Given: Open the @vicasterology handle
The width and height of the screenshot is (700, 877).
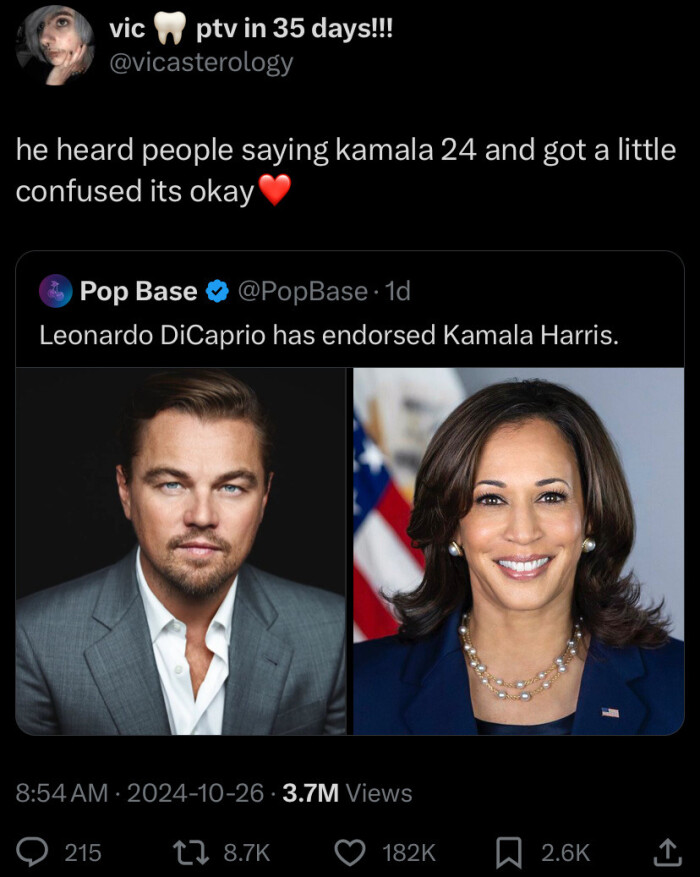Looking at the screenshot, I should pyautogui.click(x=200, y=62).
